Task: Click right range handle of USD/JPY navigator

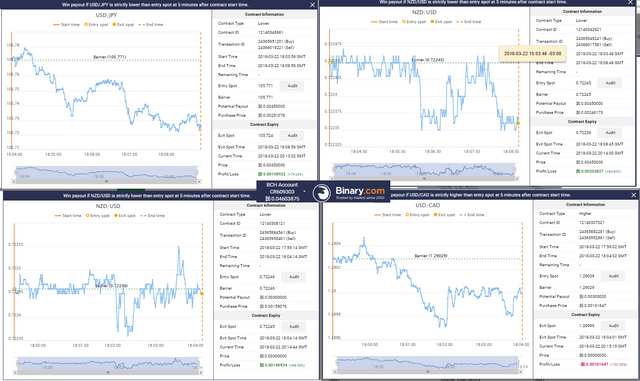Action: (x=197, y=172)
